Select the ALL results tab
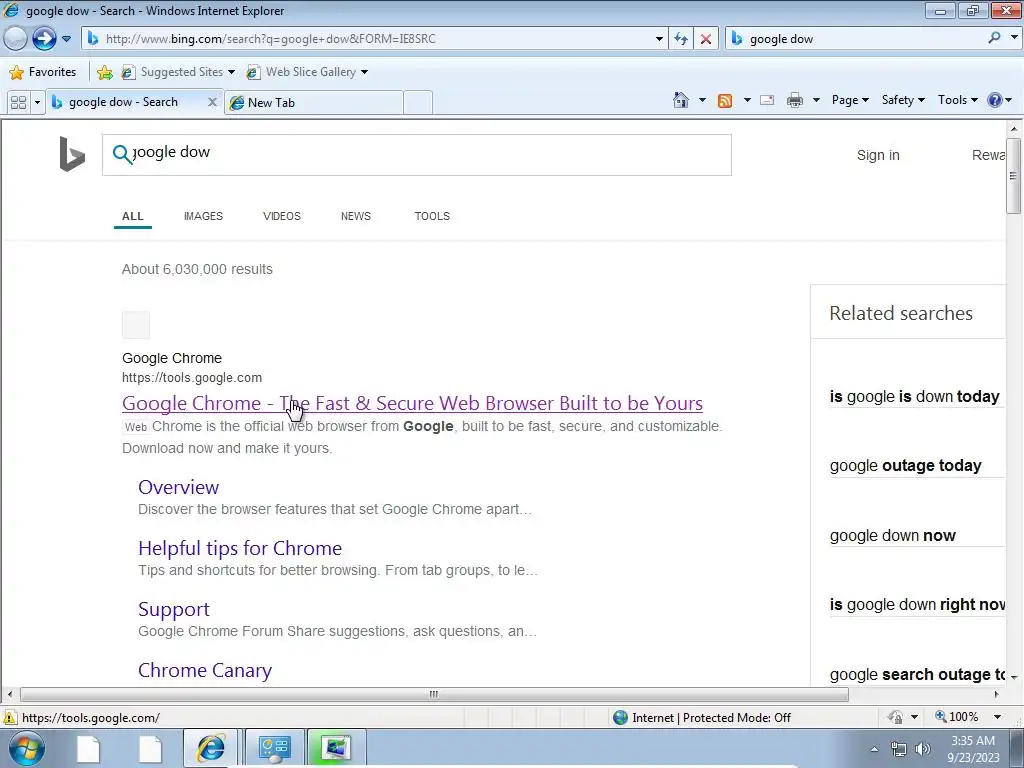 (x=133, y=216)
